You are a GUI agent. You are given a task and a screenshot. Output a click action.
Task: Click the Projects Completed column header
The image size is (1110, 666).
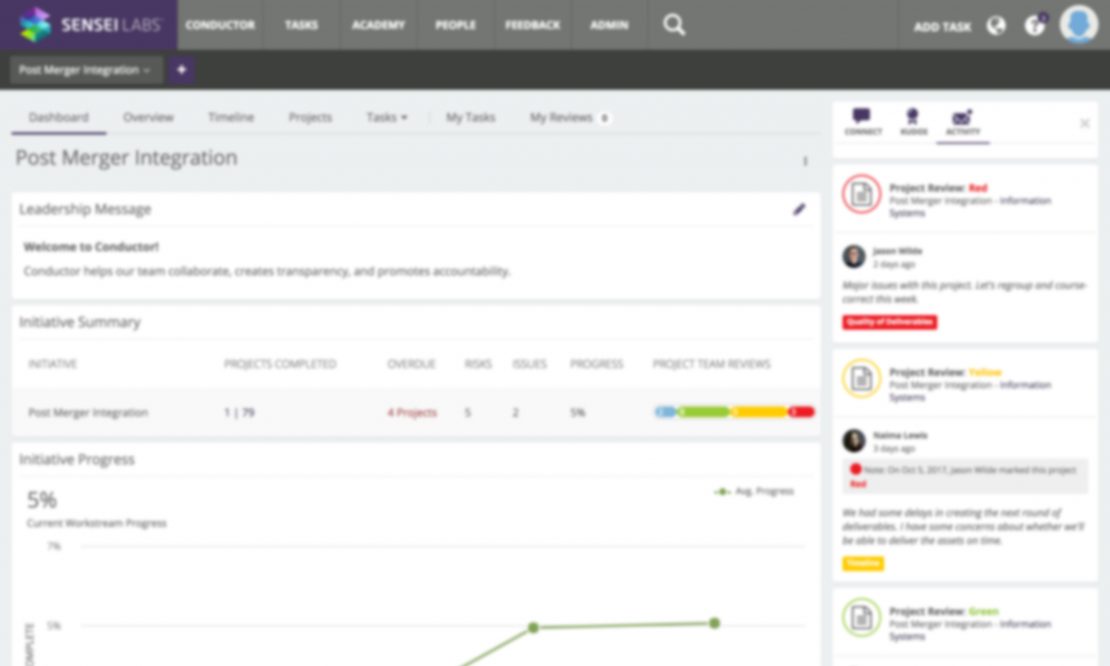280,364
